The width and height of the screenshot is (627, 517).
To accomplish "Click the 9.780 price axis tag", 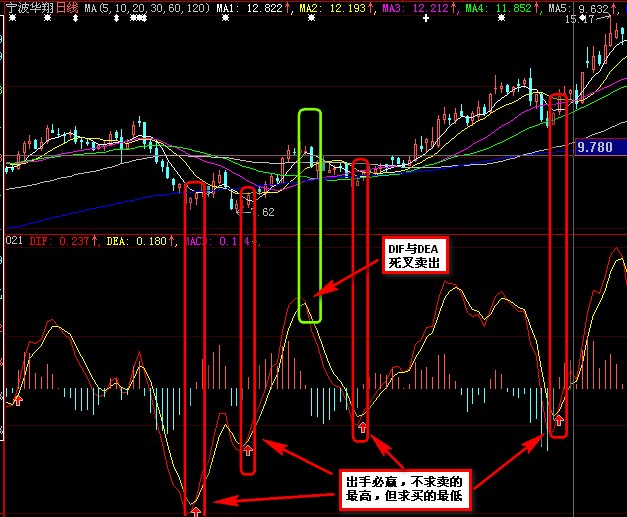I will (x=600, y=147).
